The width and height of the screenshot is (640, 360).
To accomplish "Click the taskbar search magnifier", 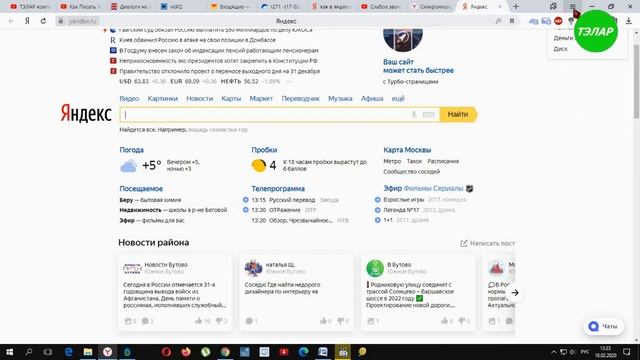I will (x=29, y=352).
